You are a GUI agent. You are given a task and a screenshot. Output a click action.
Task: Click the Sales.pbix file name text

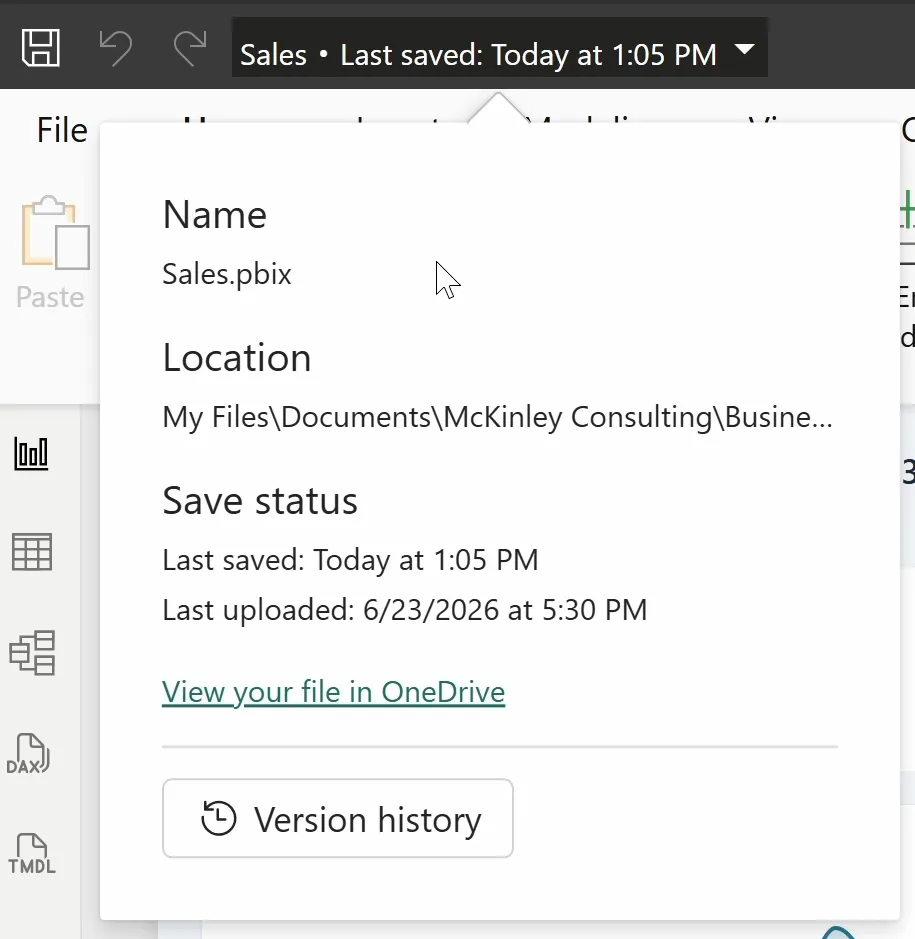(x=227, y=274)
